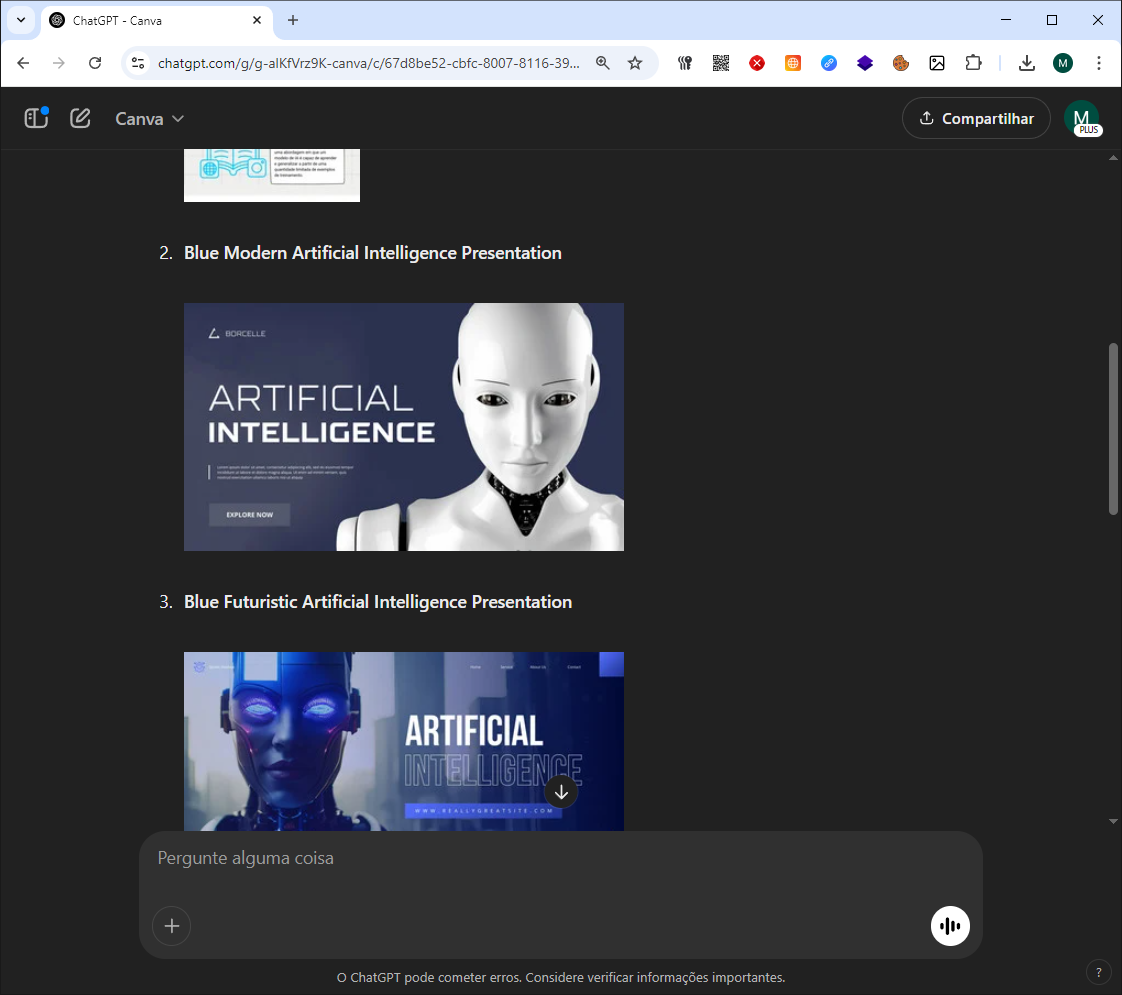Viewport: 1122px width, 995px height.
Task: Select the ChatGPT - Canva tab
Action: (x=157, y=21)
